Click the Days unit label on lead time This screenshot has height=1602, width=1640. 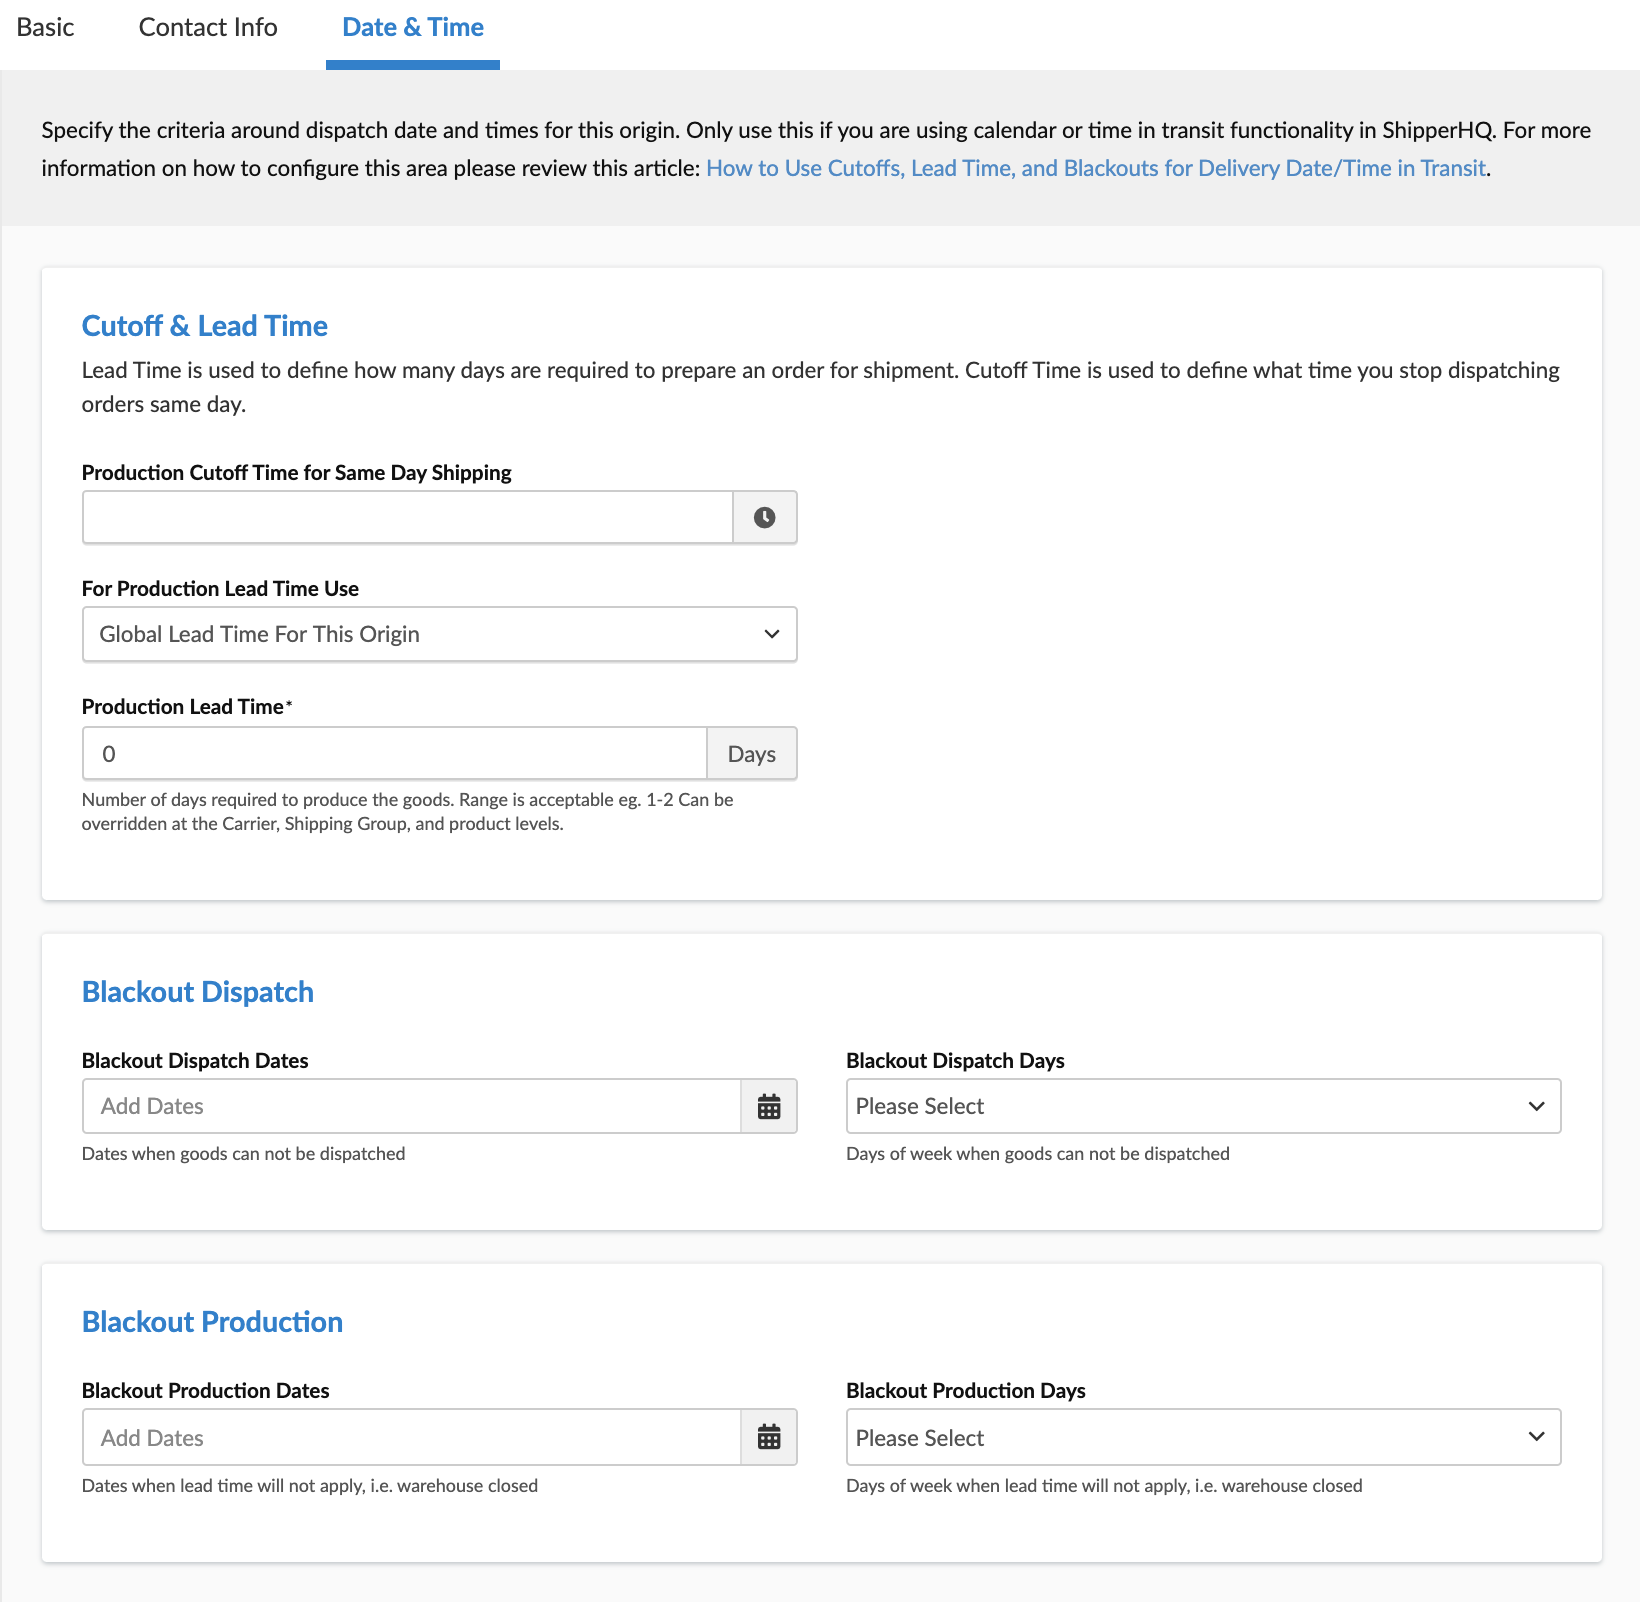click(x=751, y=753)
